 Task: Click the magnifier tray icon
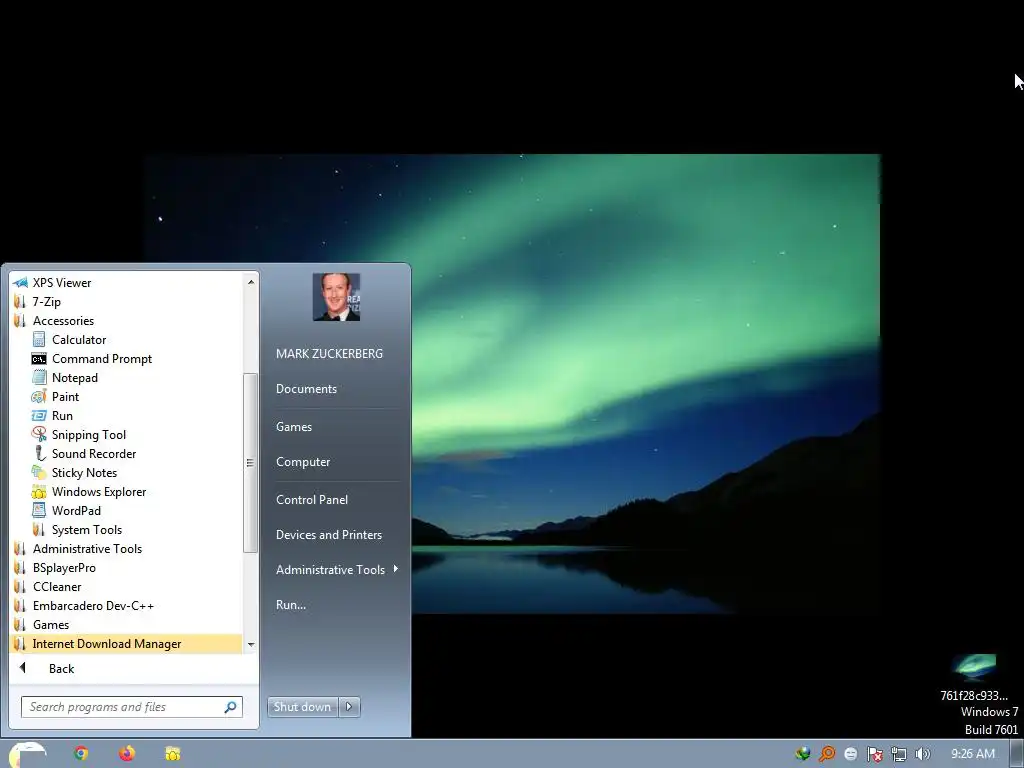827,754
